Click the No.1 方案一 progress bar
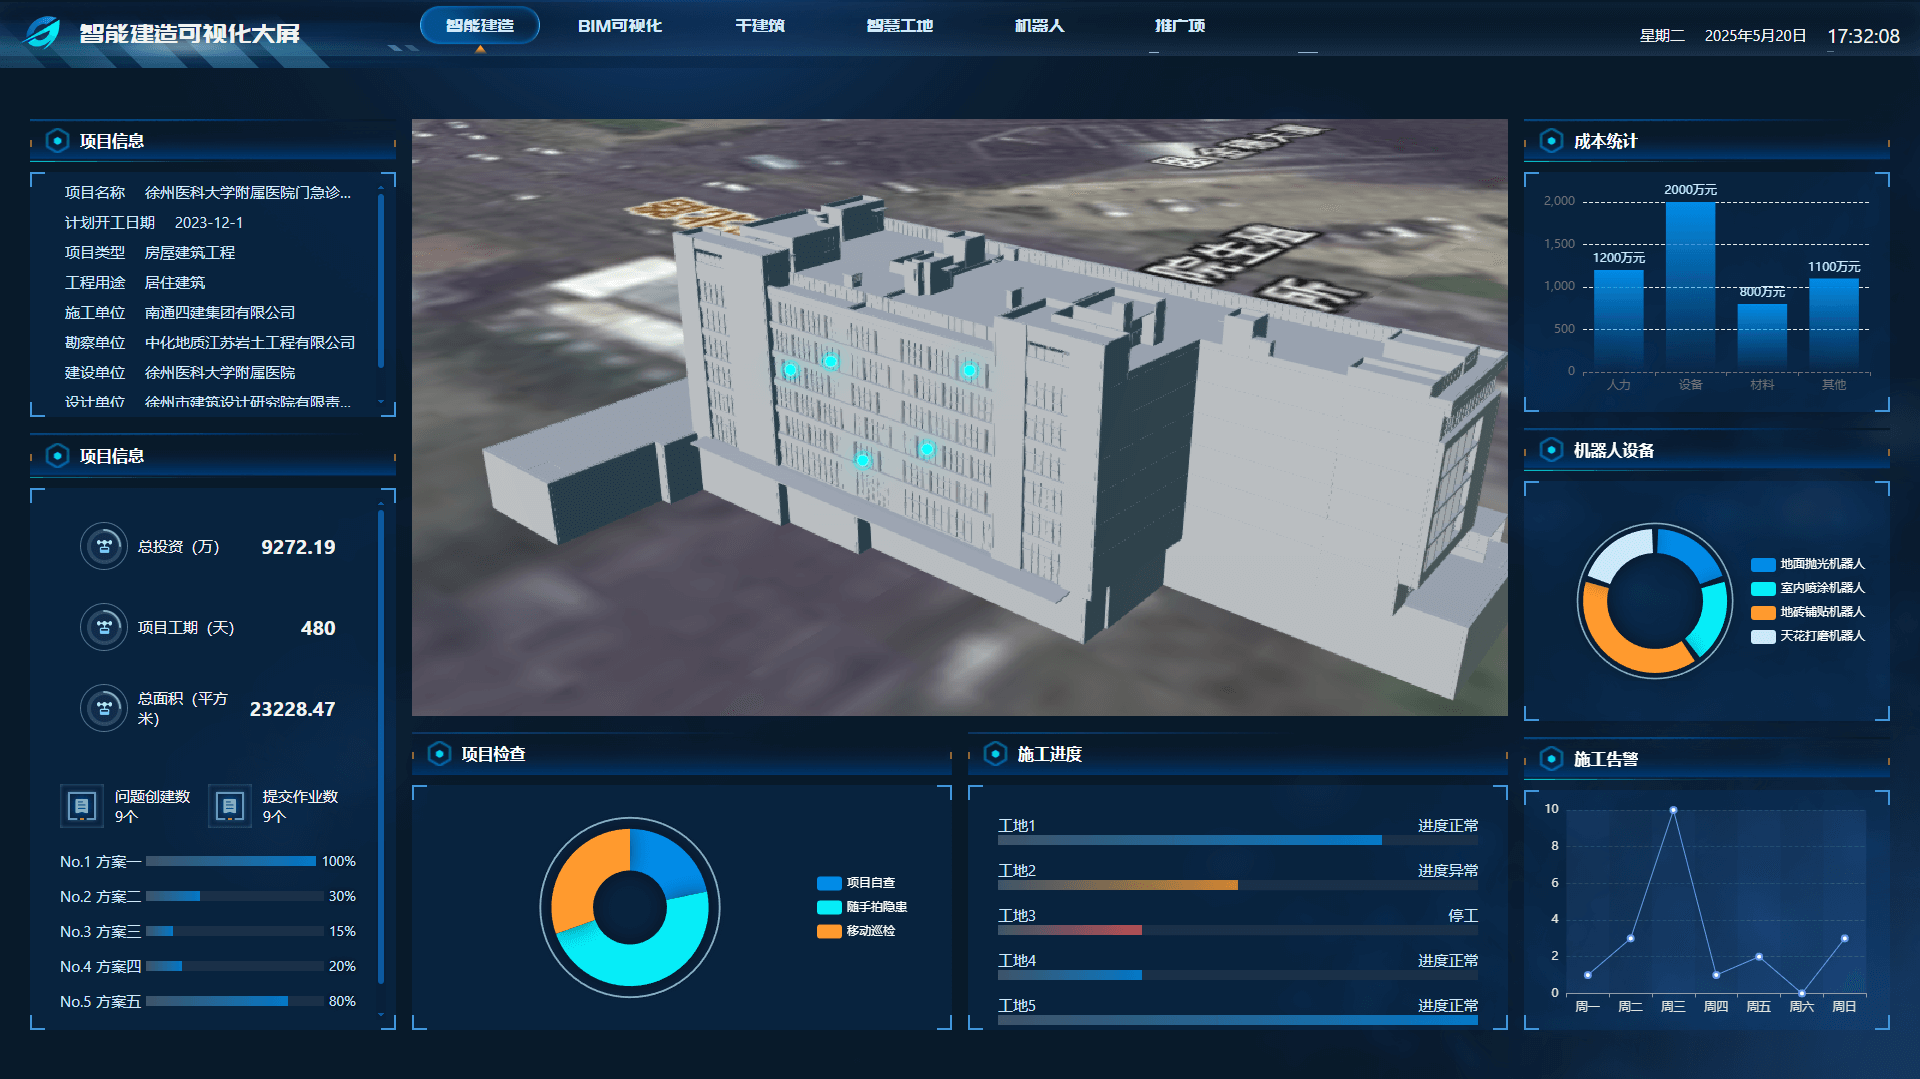The height and width of the screenshot is (1079, 1920). pyautogui.click(x=231, y=861)
